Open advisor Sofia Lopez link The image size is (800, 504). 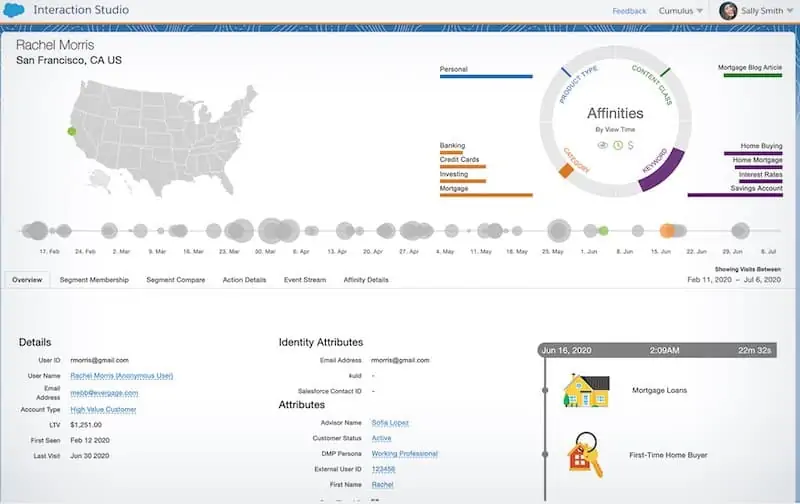click(390, 422)
